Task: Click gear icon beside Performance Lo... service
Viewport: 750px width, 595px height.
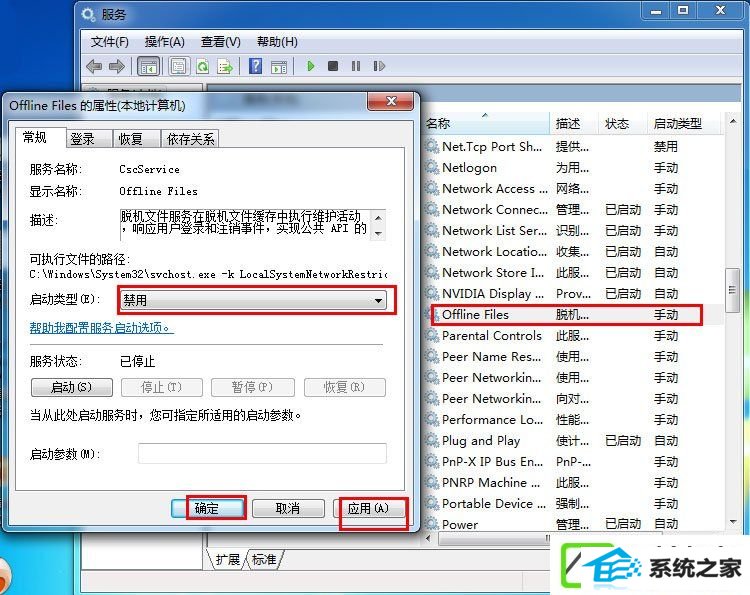Action: 432,419
